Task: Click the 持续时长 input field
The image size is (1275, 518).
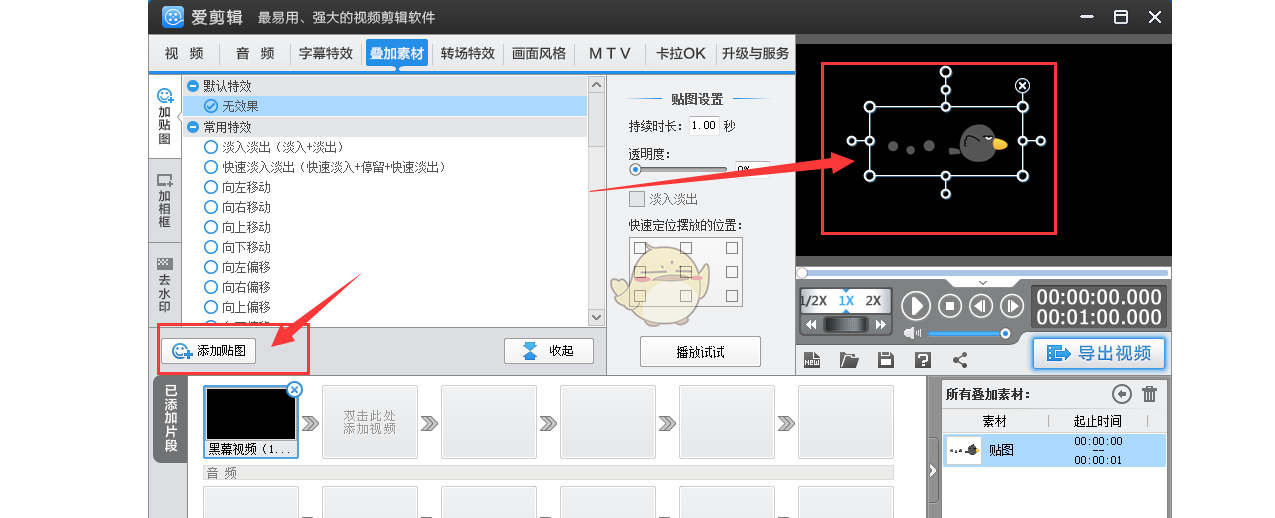Action: pos(704,126)
